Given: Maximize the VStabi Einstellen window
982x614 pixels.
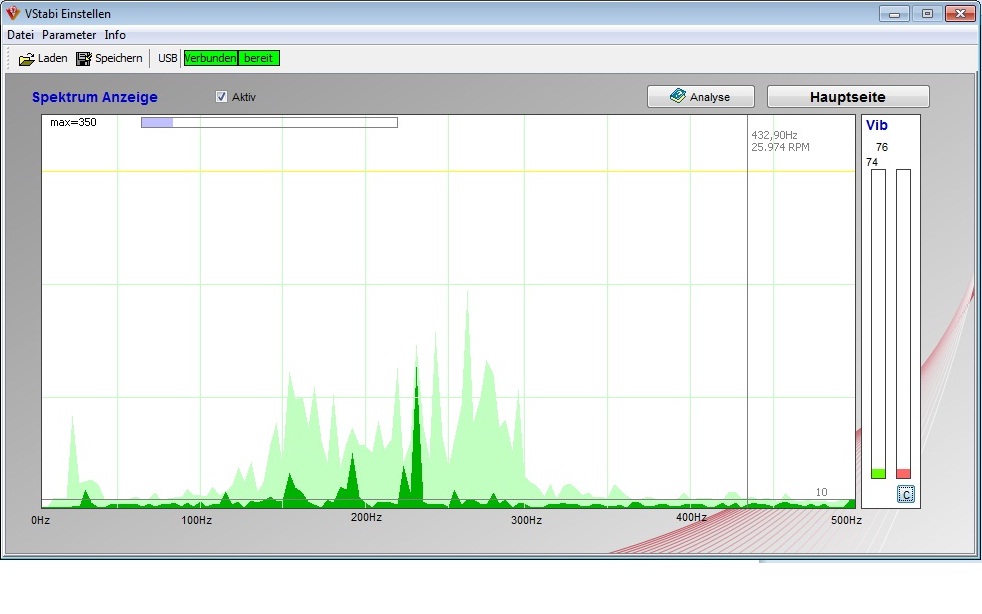Looking at the screenshot, I should click(927, 14).
